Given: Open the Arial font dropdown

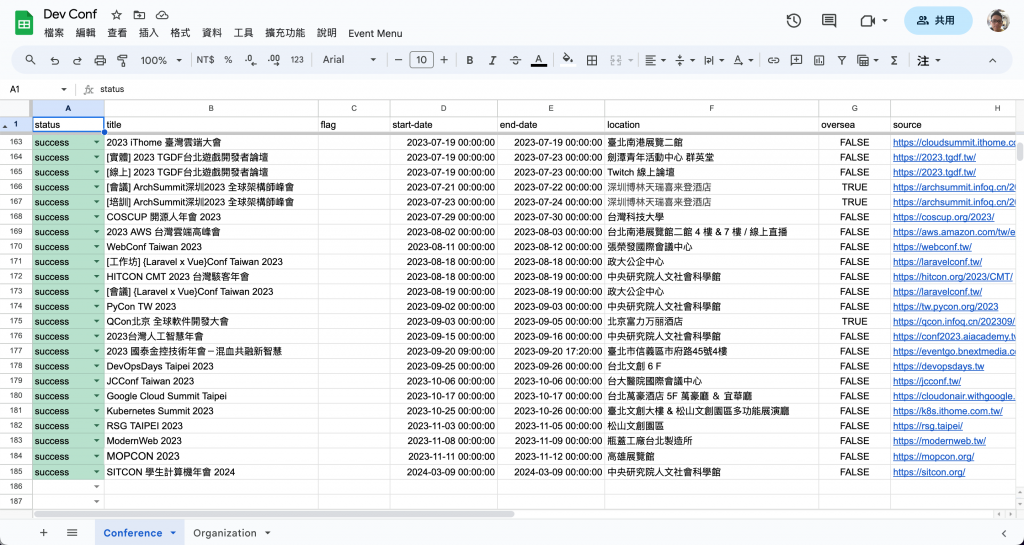Looking at the screenshot, I should point(349,60).
